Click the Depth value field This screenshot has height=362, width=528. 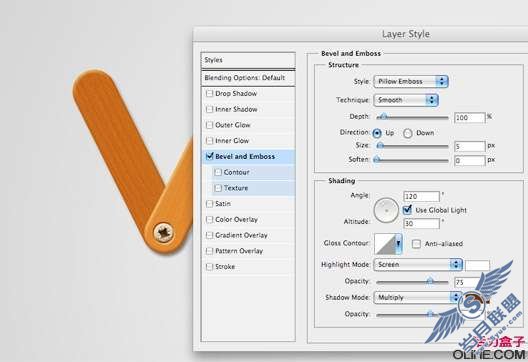tap(469, 118)
